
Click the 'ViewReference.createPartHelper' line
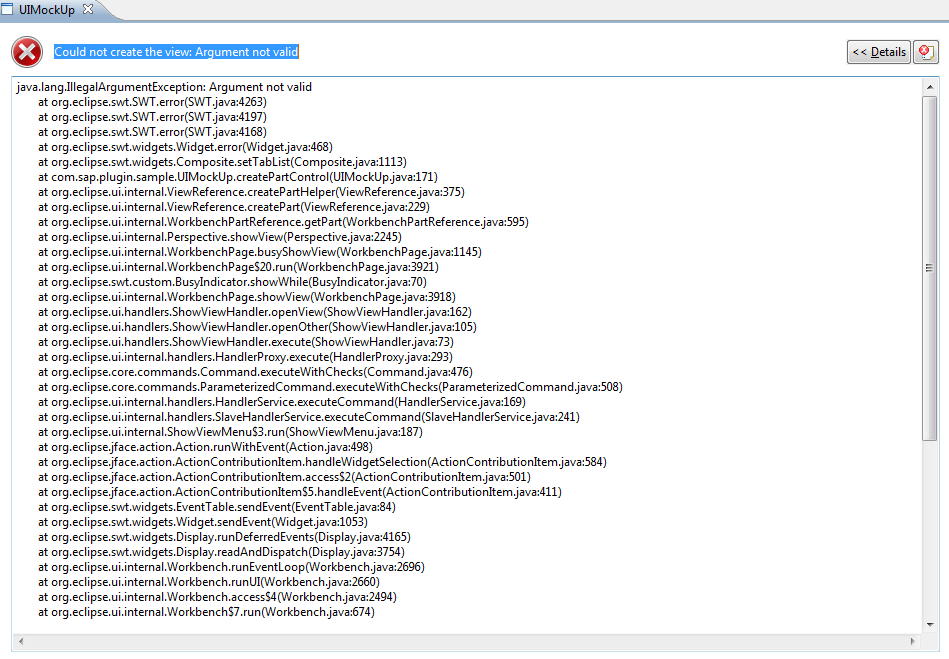point(251,192)
